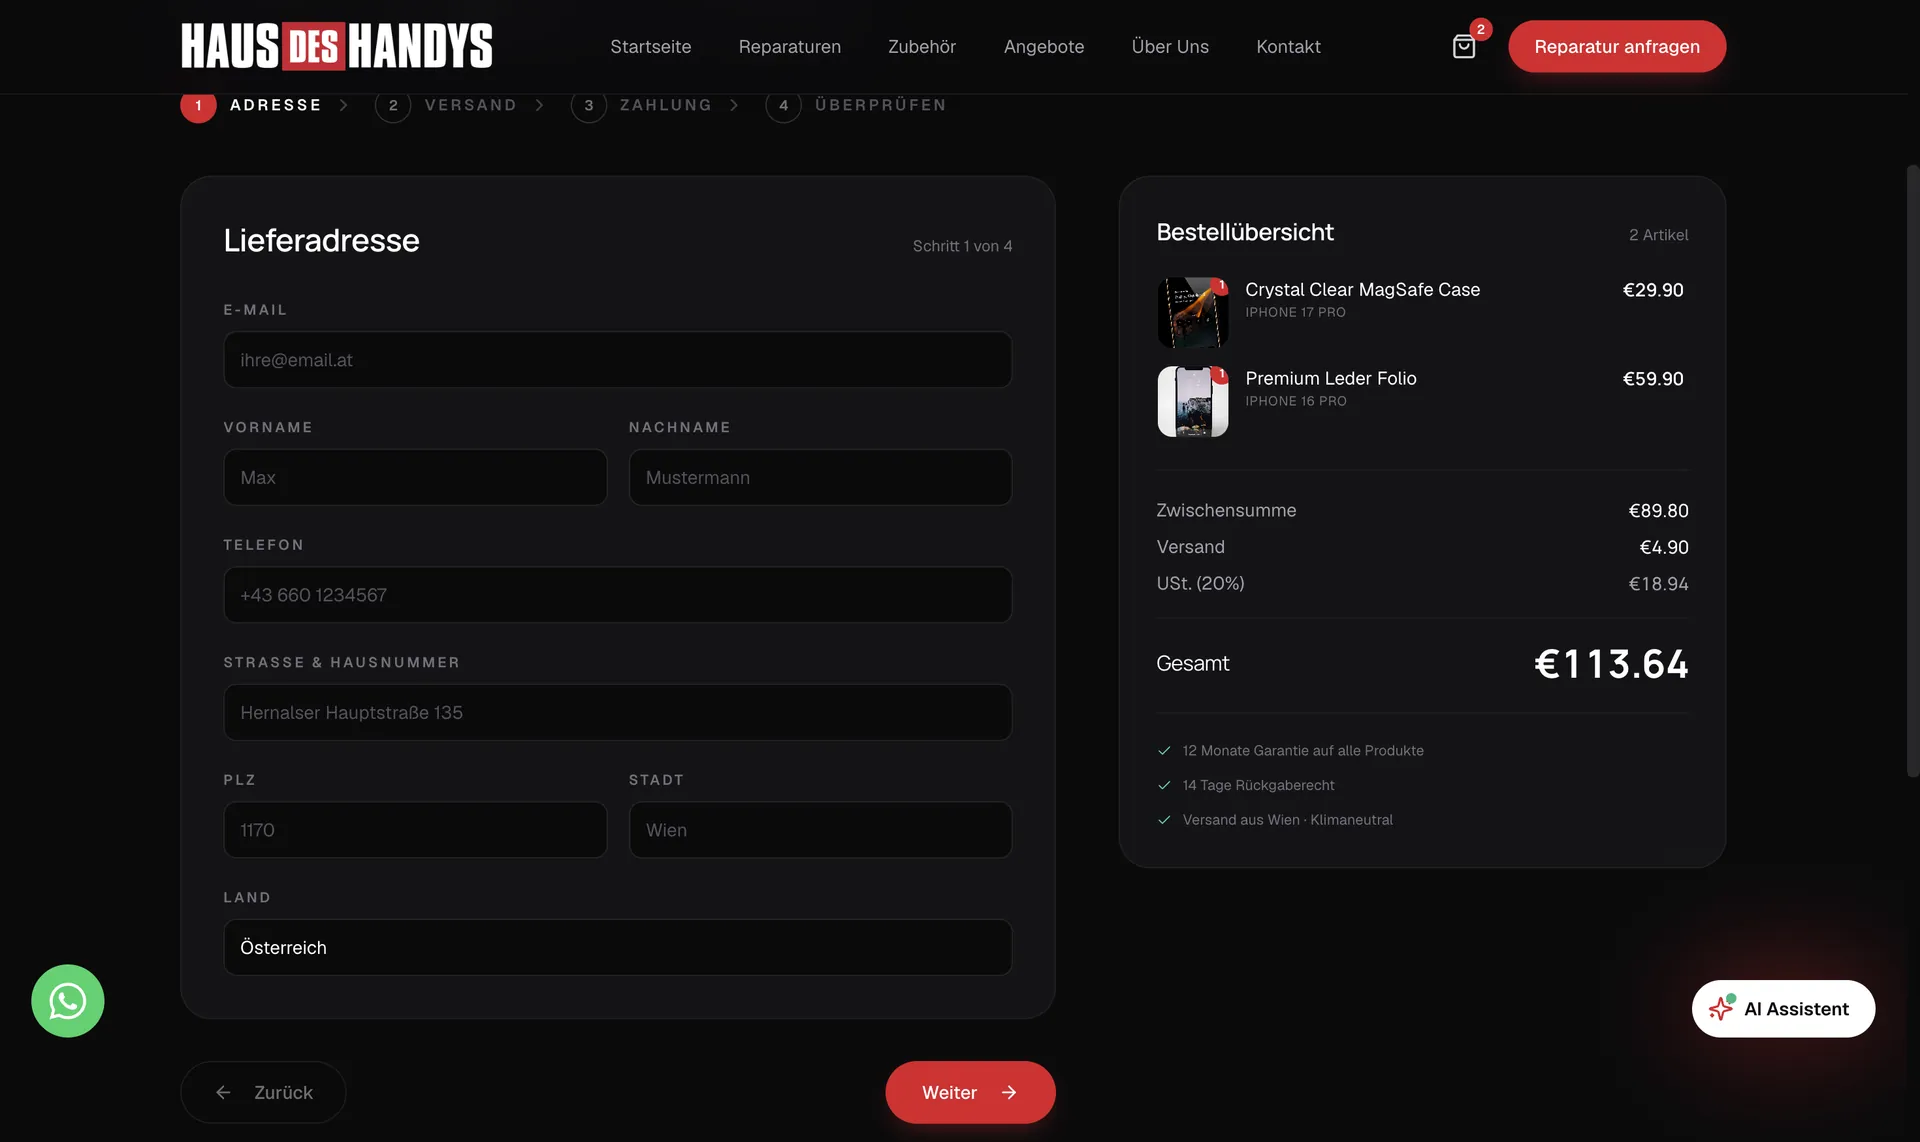1920x1142 pixels.
Task: Focus the PLZ input field
Action: pyautogui.click(x=415, y=830)
